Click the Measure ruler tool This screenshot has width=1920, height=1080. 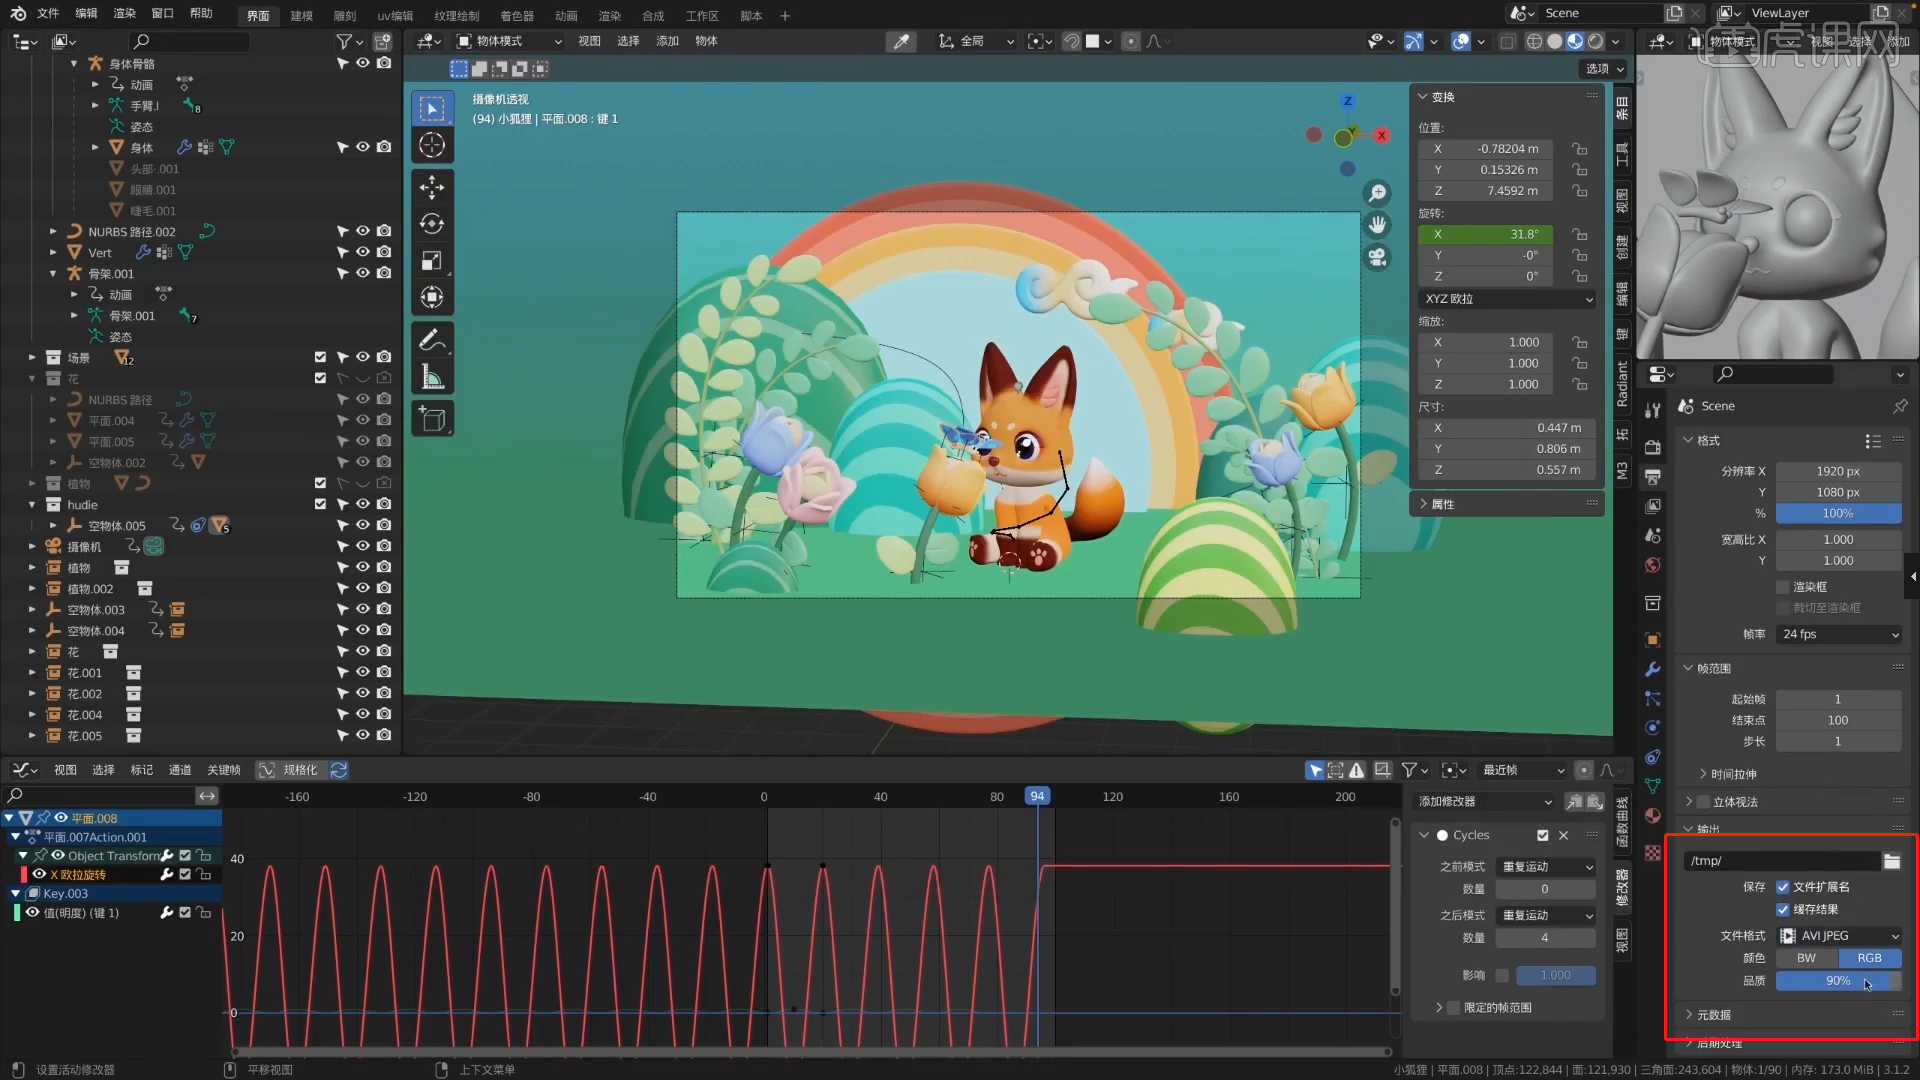(432, 377)
